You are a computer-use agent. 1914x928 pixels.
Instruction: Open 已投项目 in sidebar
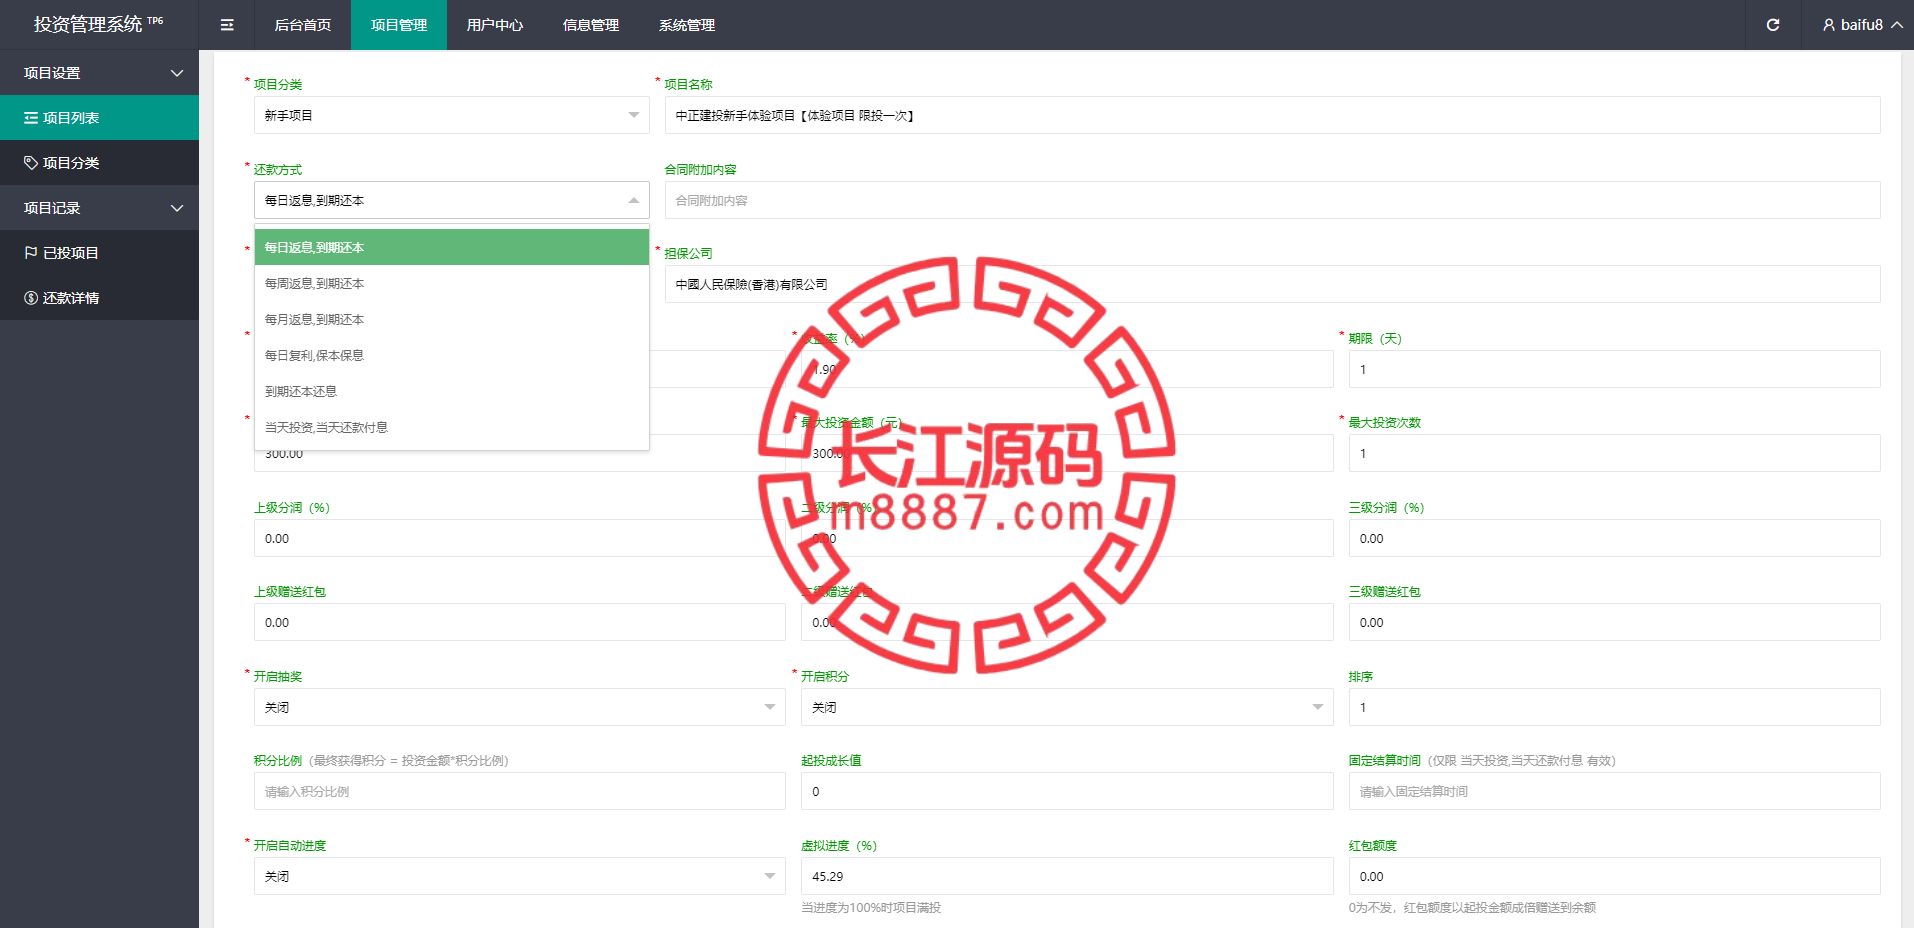click(x=99, y=253)
